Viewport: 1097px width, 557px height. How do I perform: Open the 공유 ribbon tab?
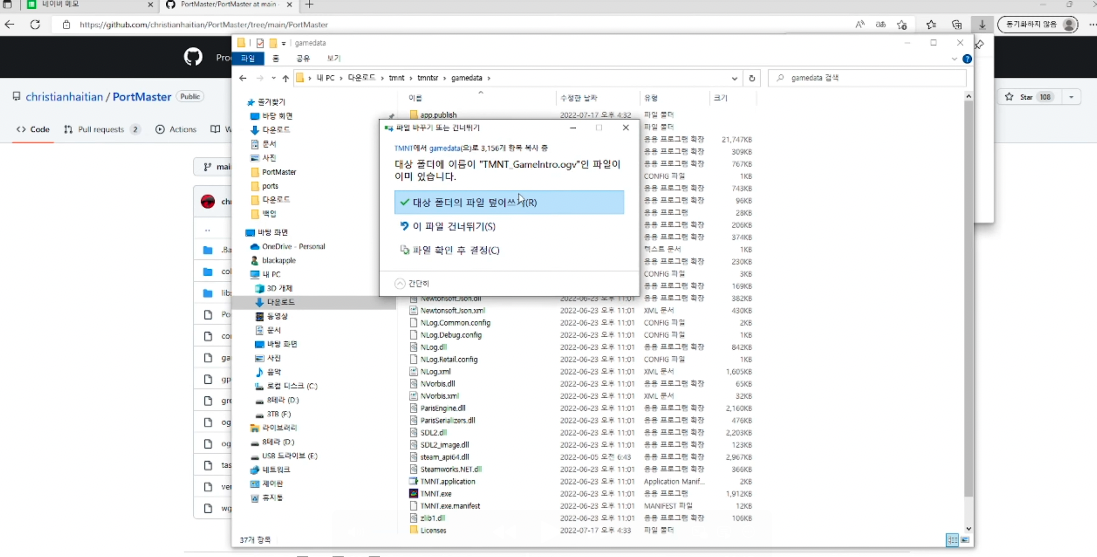303,59
